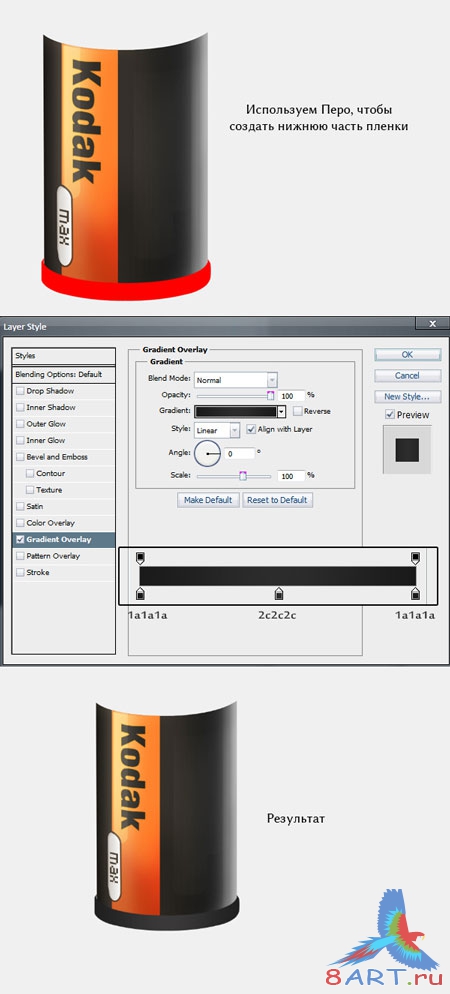The width and height of the screenshot is (450, 994).
Task: Enable the Outer Glow checkbox
Action: [x=20, y=424]
